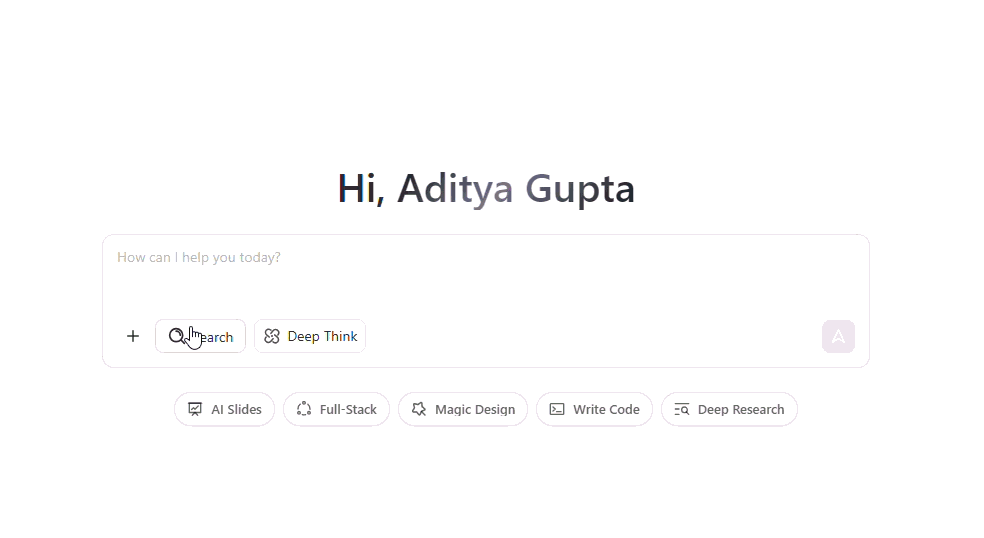Click the Magic Design sparkle icon
984x538 pixels.
point(419,409)
